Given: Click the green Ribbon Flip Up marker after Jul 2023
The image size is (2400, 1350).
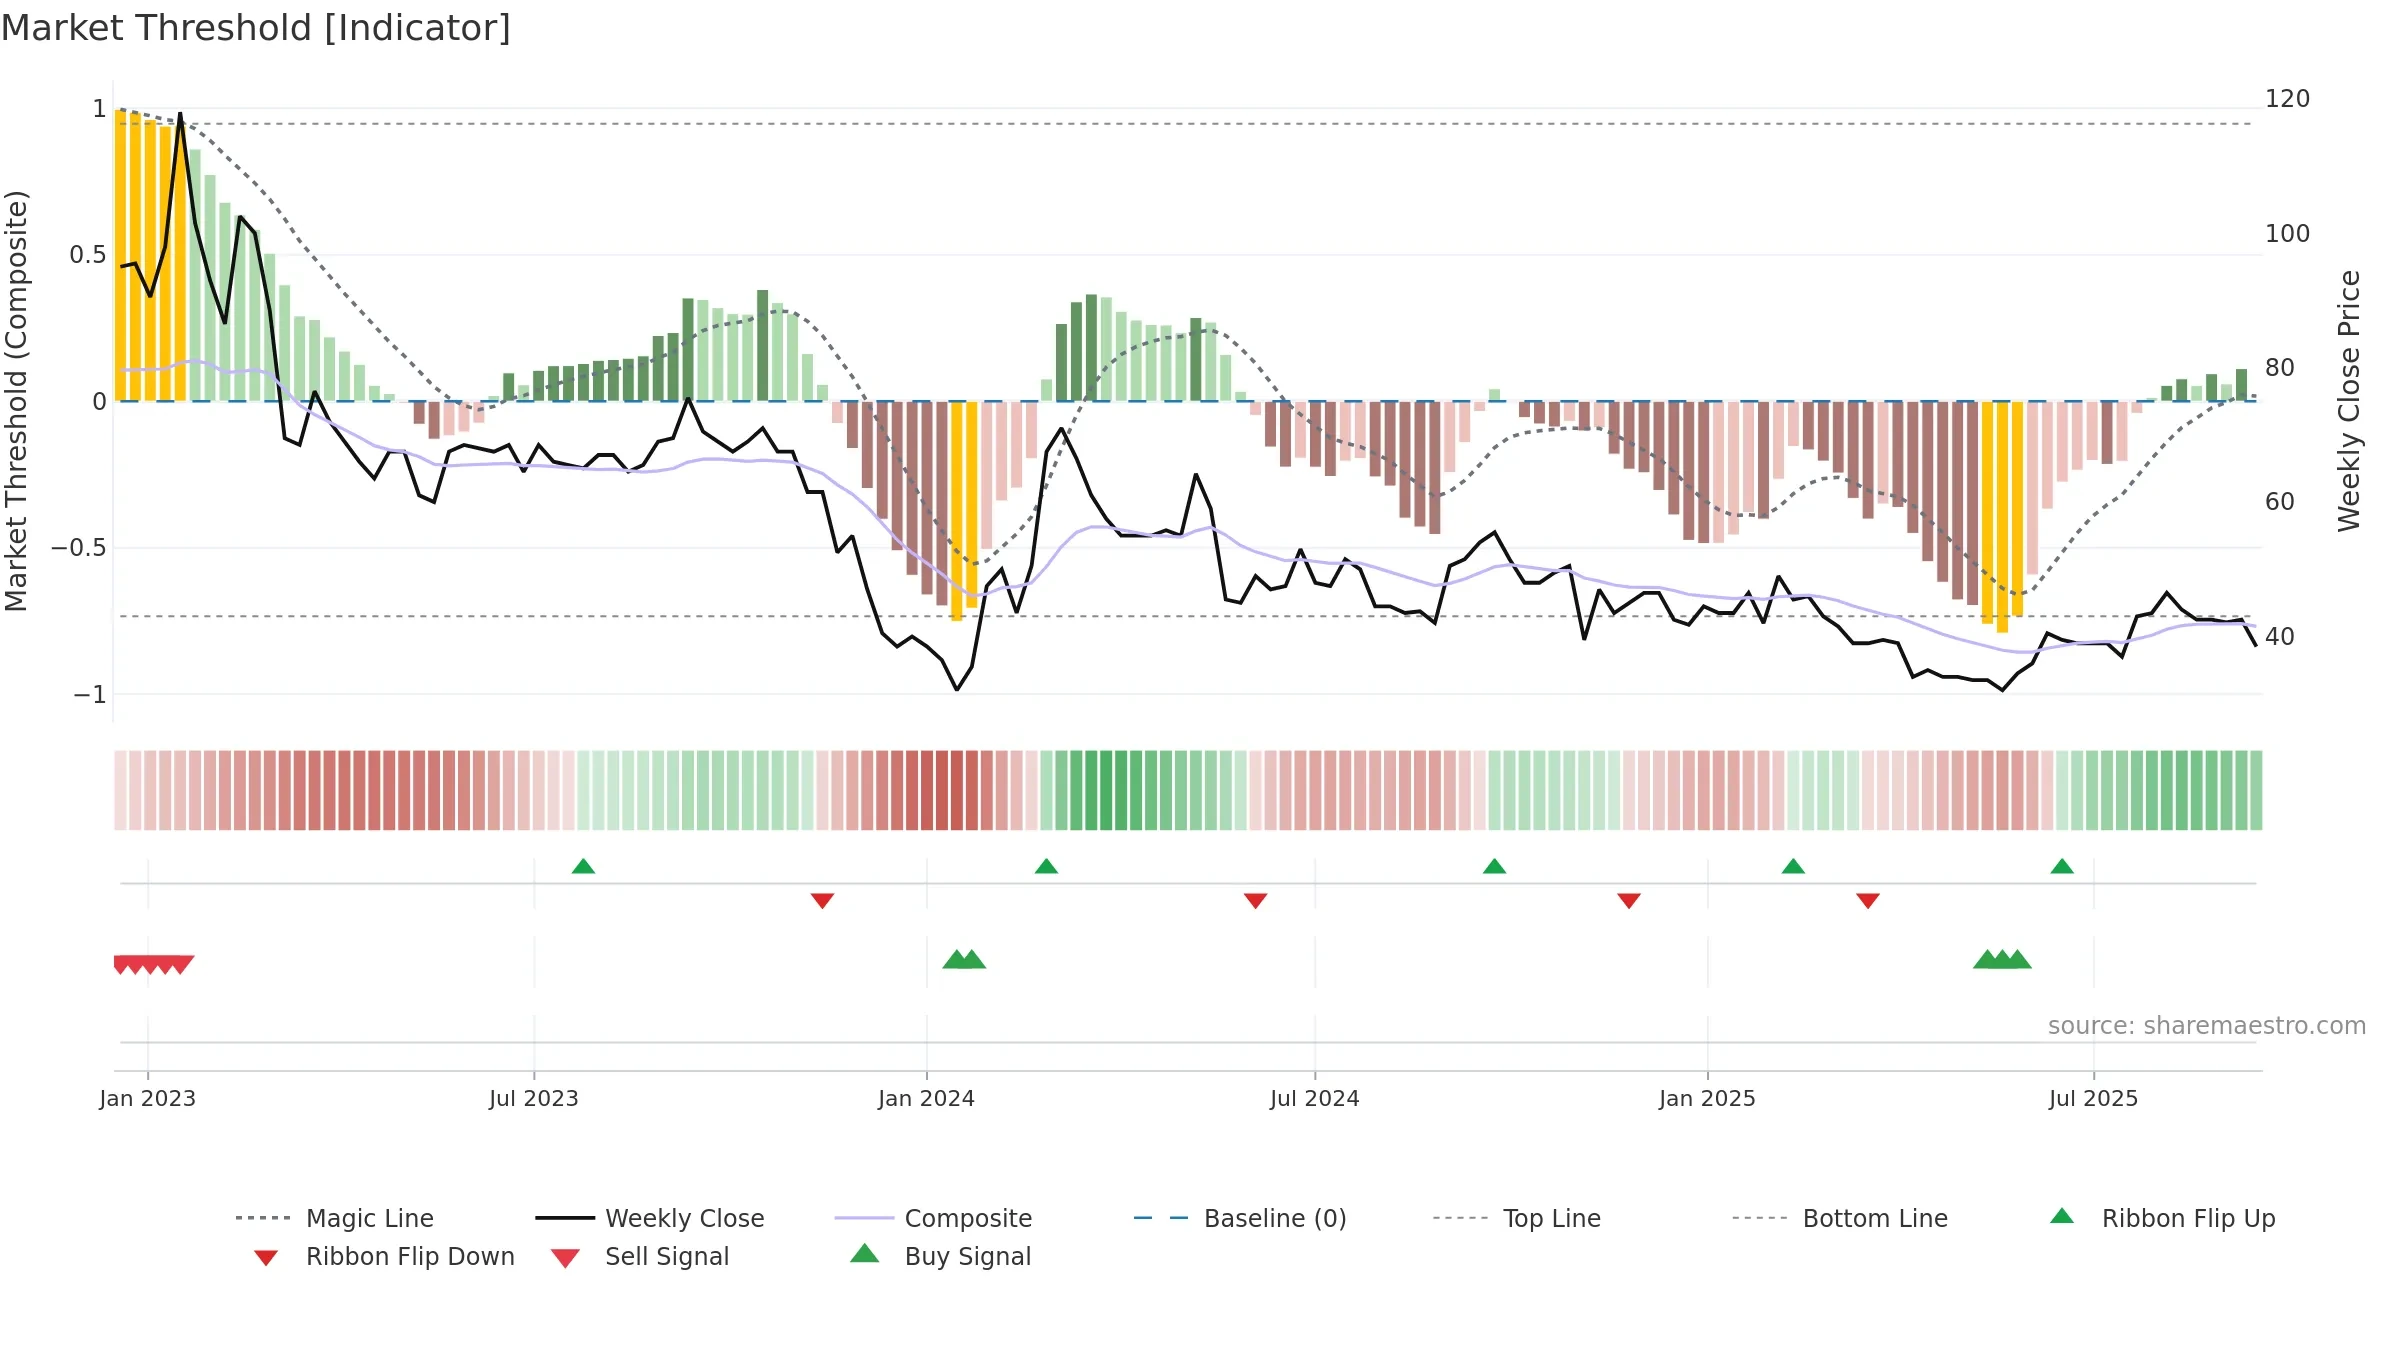Looking at the screenshot, I should (x=583, y=866).
